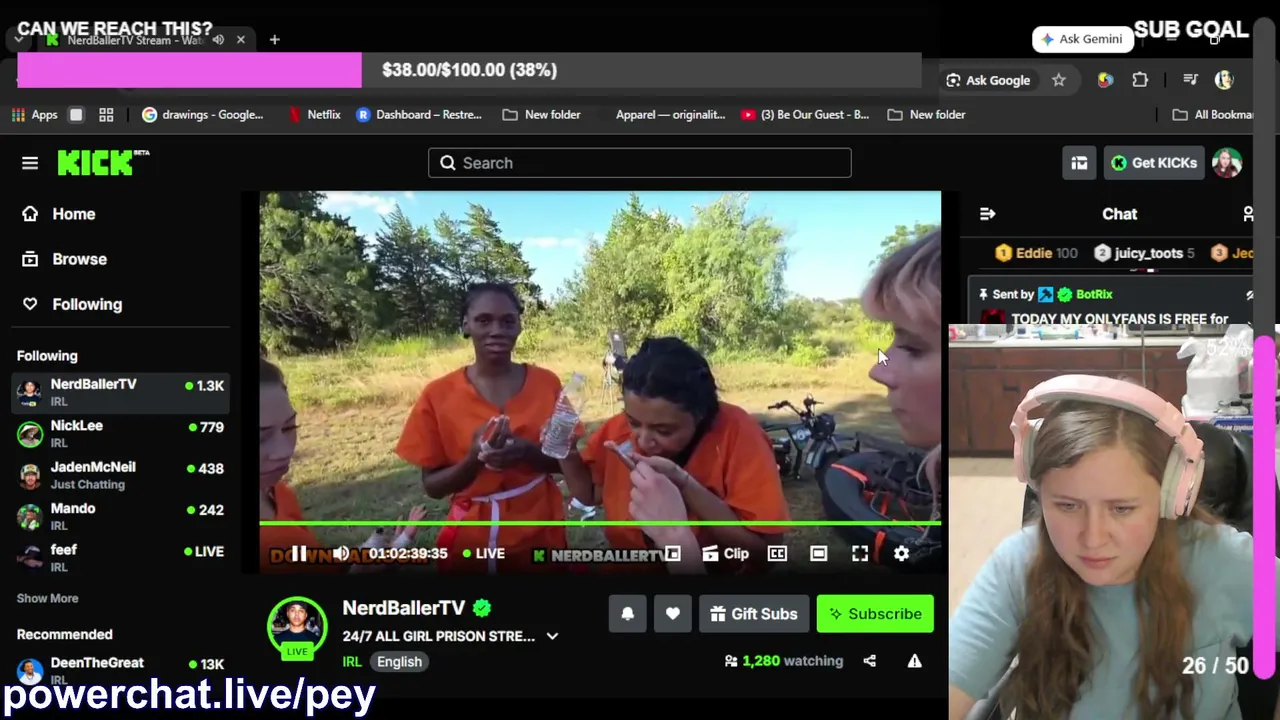The width and height of the screenshot is (1280, 720).
Task: Open a new browser tab
Action: [274, 40]
